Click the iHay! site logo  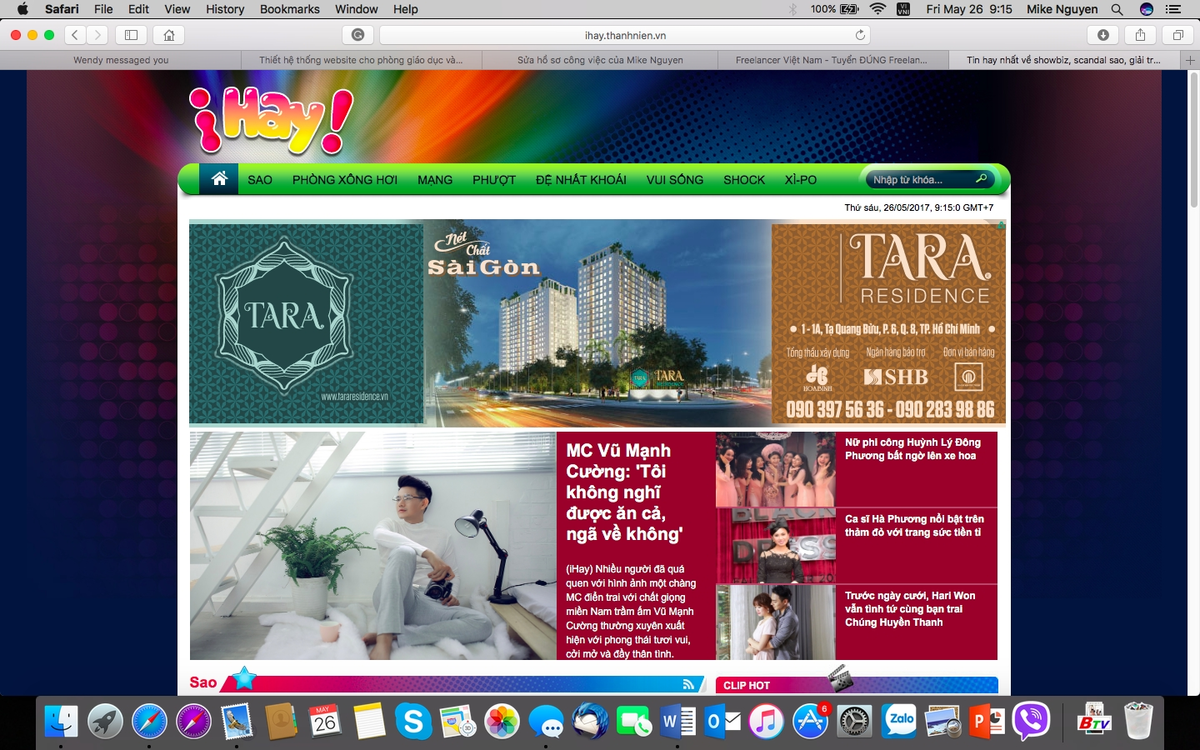(x=271, y=122)
